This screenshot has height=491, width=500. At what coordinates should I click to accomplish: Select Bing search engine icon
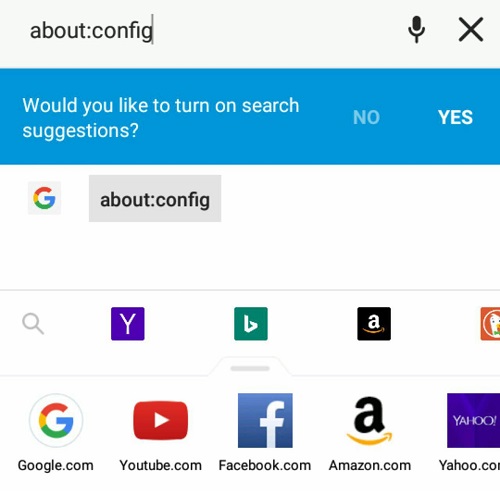(251, 323)
